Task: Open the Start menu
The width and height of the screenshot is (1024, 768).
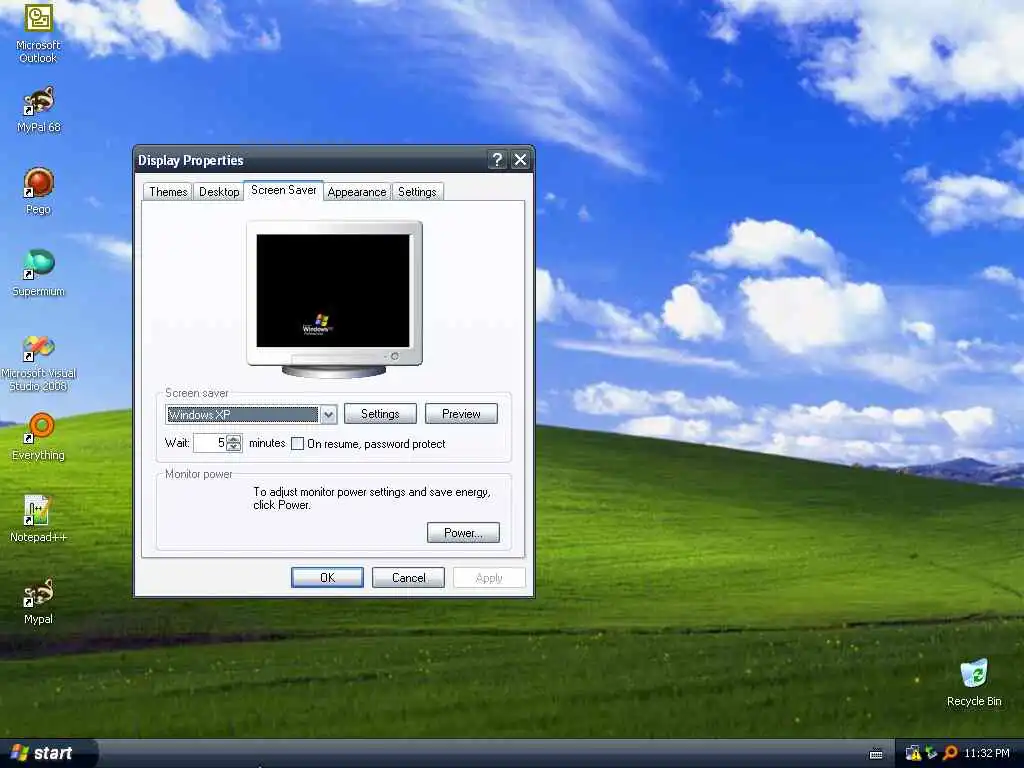Action: (x=47, y=754)
